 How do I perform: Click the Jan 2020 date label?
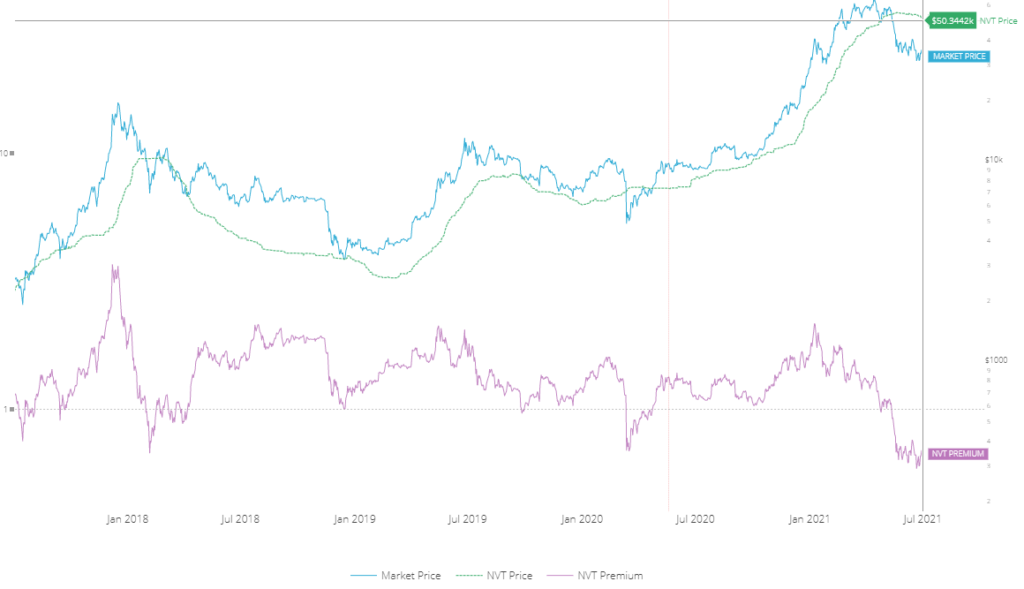[581, 519]
